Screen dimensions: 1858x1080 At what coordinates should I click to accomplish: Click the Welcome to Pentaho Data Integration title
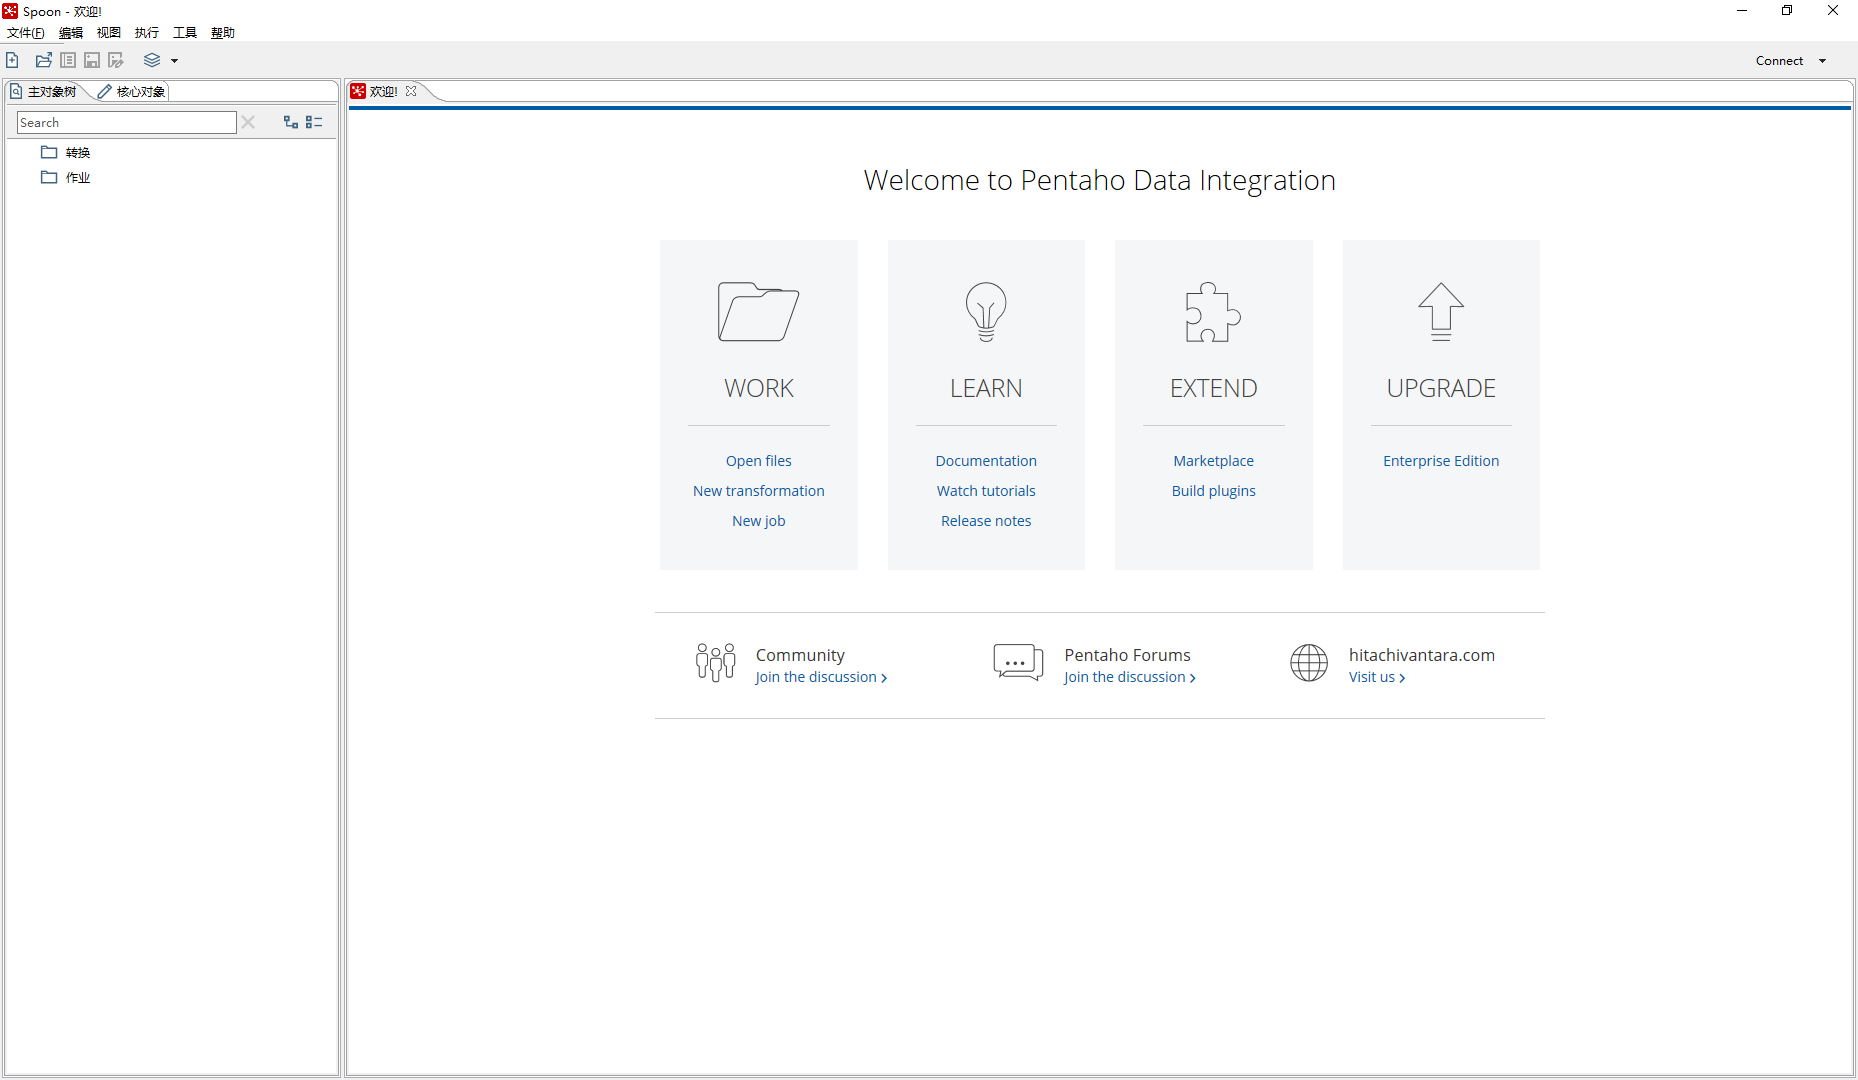pos(1100,180)
